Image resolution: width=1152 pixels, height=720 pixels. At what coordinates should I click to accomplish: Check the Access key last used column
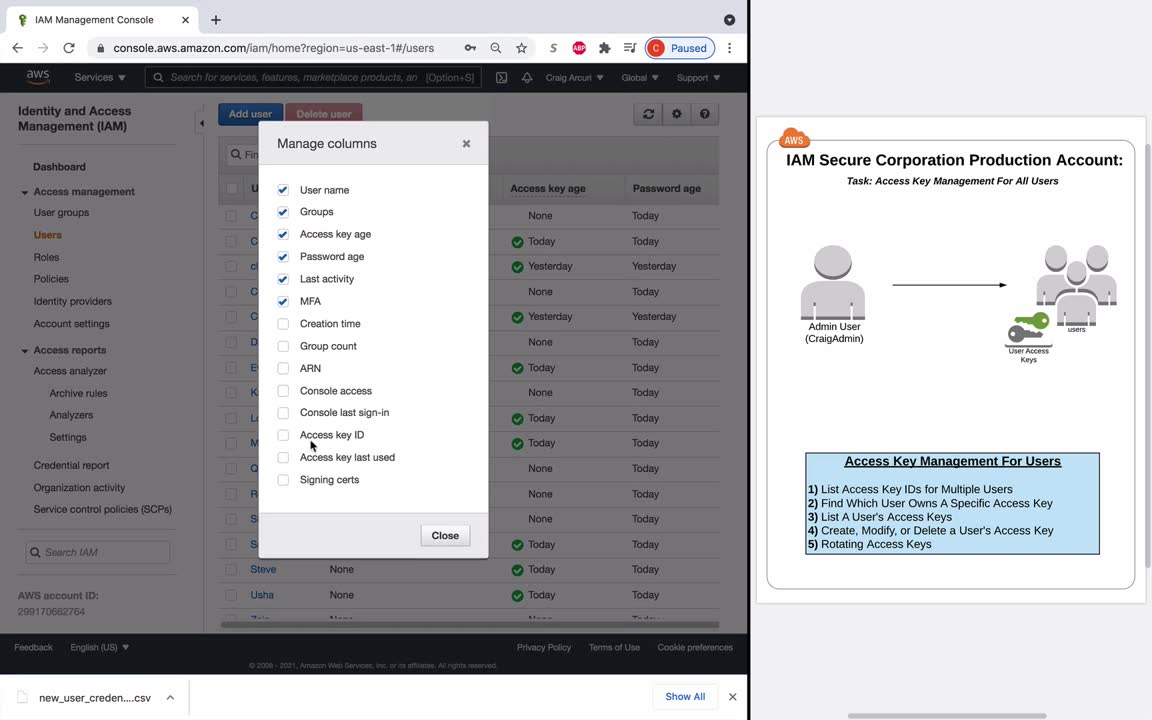coord(283,458)
